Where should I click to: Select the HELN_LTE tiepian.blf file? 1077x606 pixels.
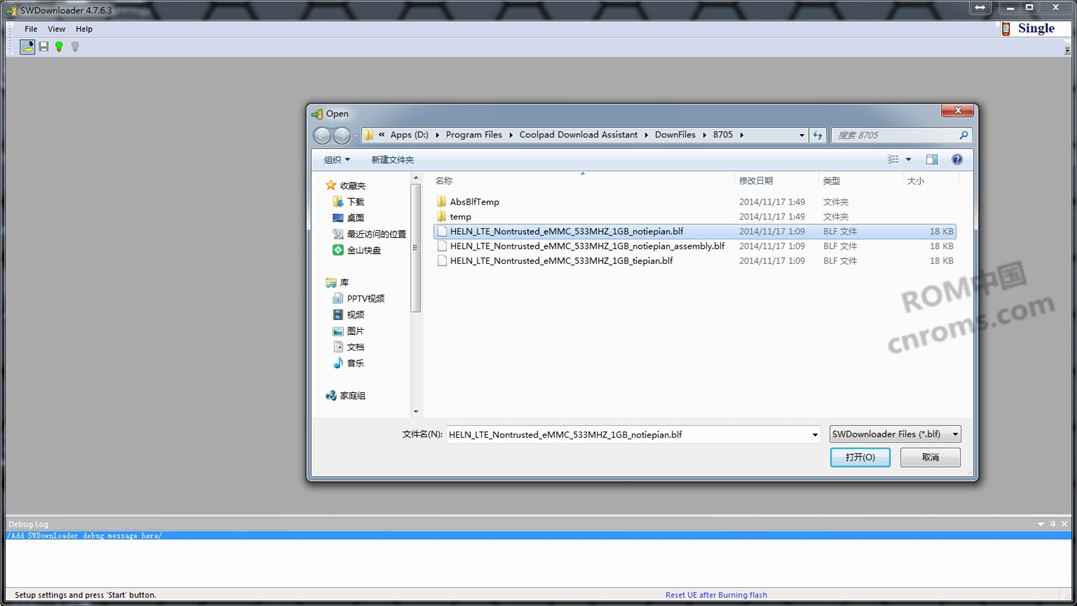pos(561,261)
